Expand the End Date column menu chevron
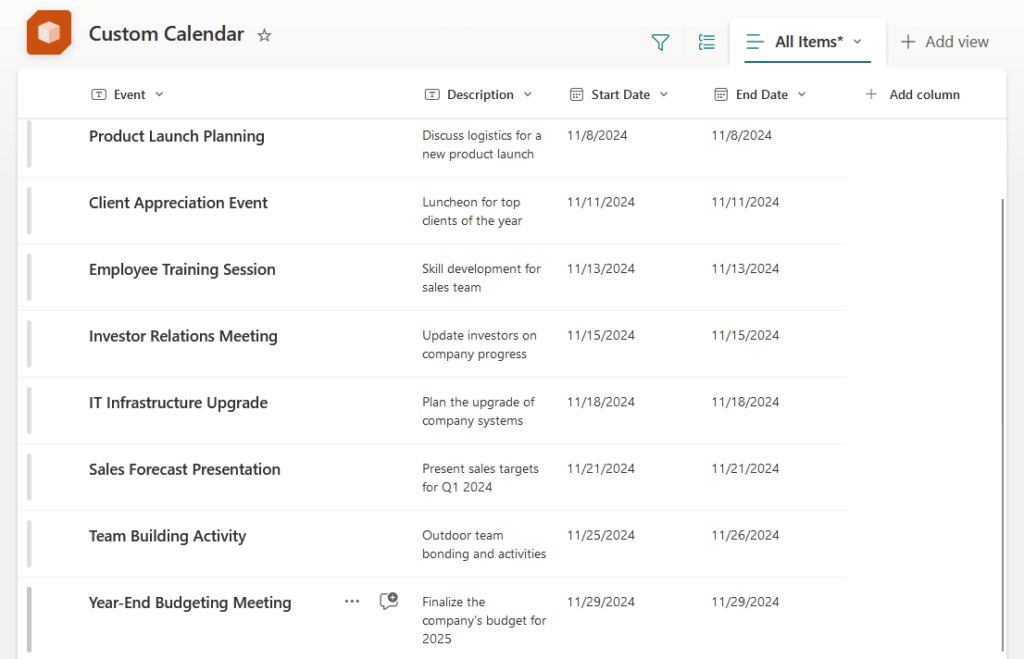 (802, 95)
